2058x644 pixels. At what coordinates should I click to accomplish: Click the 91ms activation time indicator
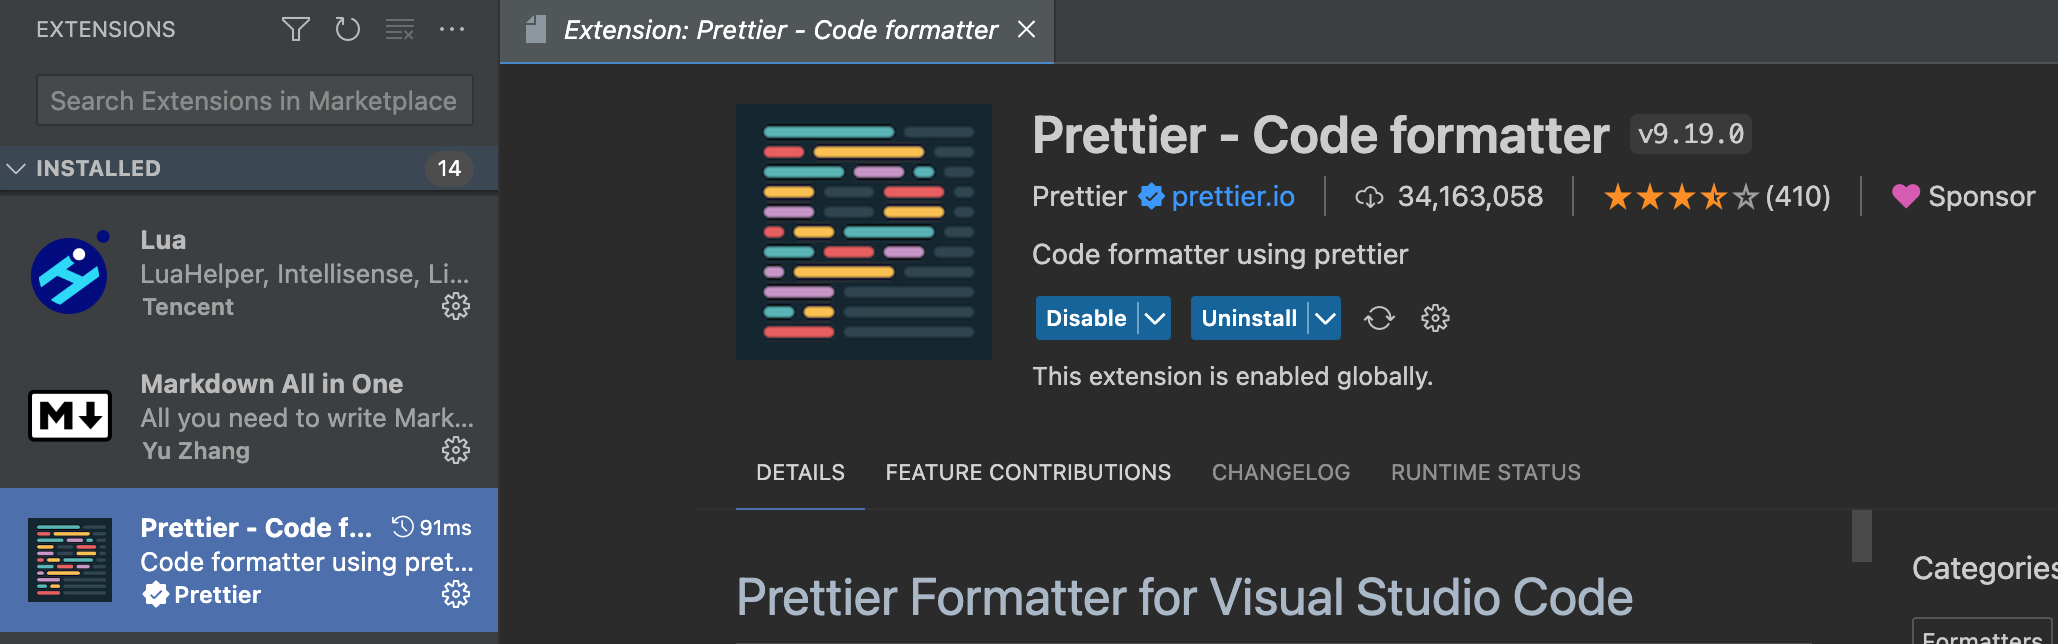[x=432, y=527]
